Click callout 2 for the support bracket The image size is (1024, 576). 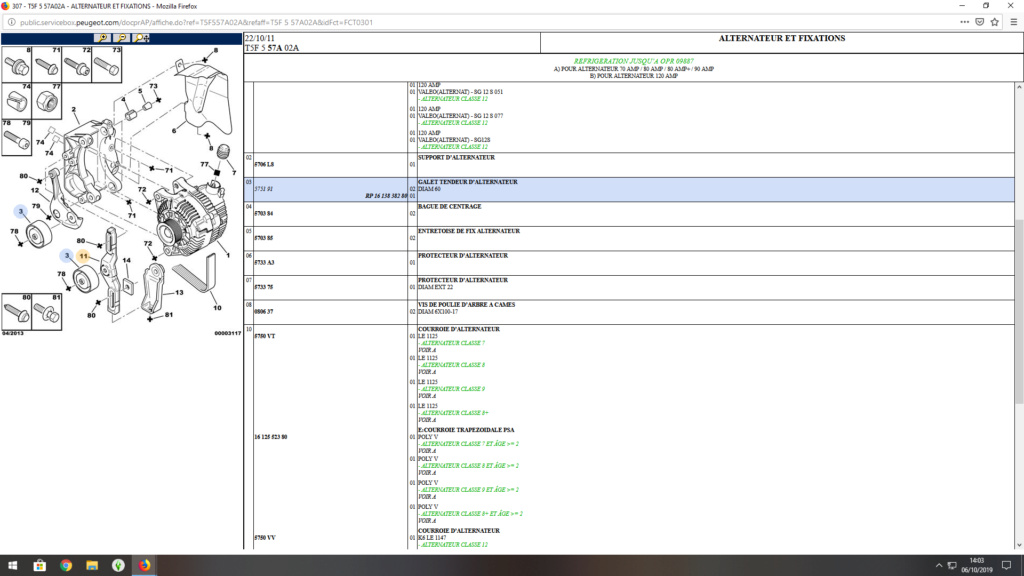(x=74, y=110)
